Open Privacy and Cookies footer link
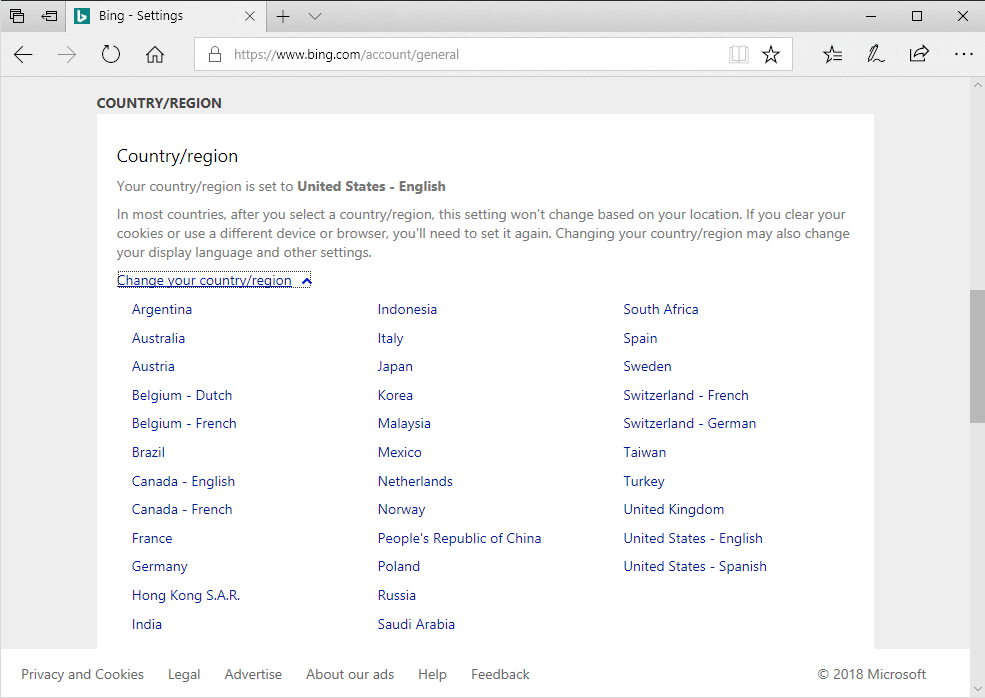This screenshot has height=698, width=985. click(x=82, y=674)
